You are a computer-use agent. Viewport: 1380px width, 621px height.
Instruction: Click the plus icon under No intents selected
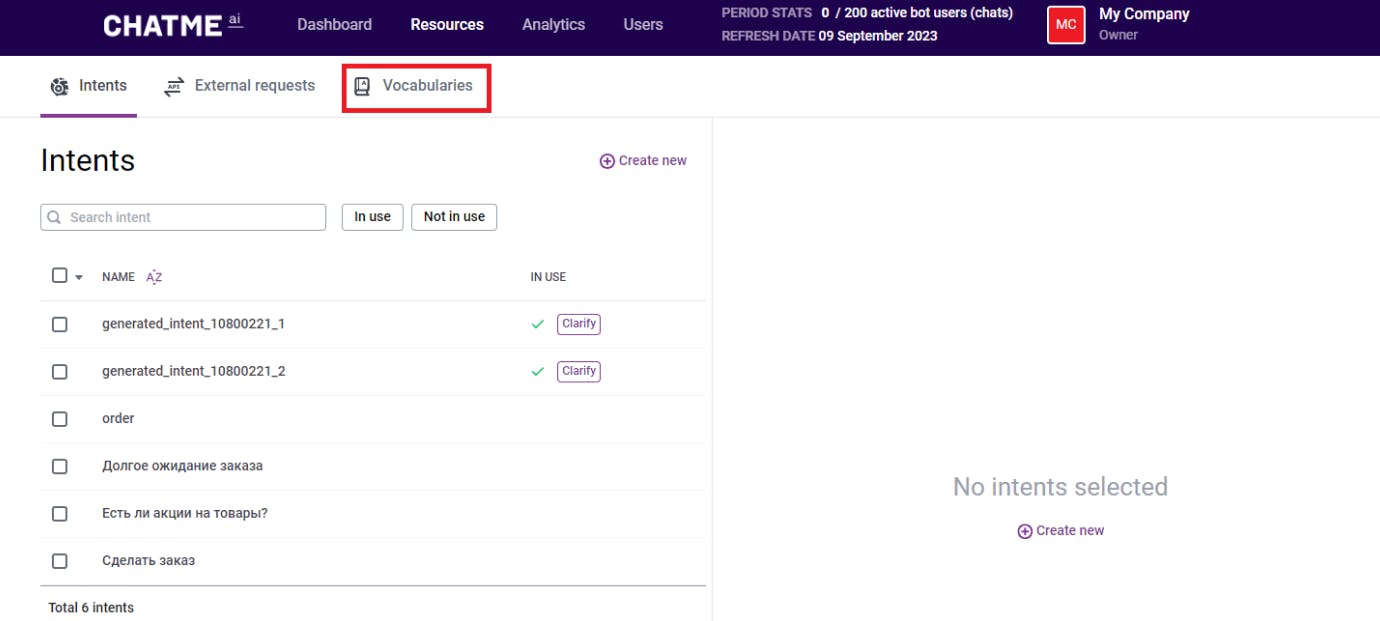click(1025, 531)
